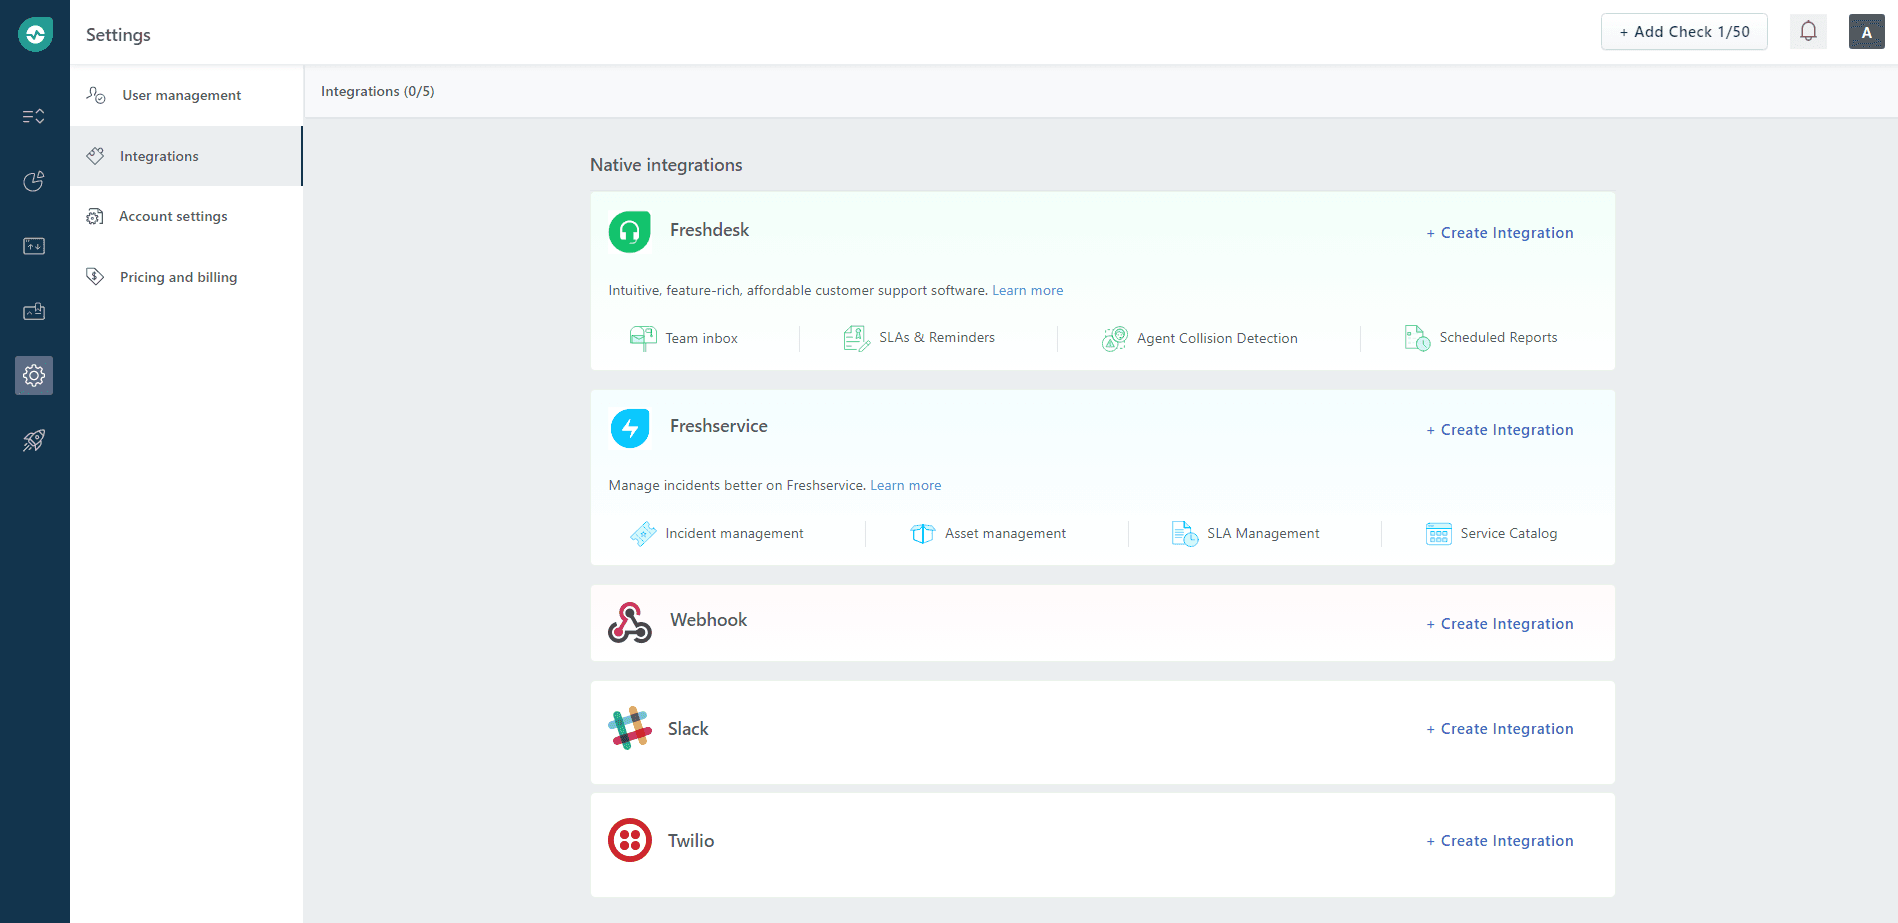Click the Pricing and billing tag icon
The image size is (1898, 923).
95,276
